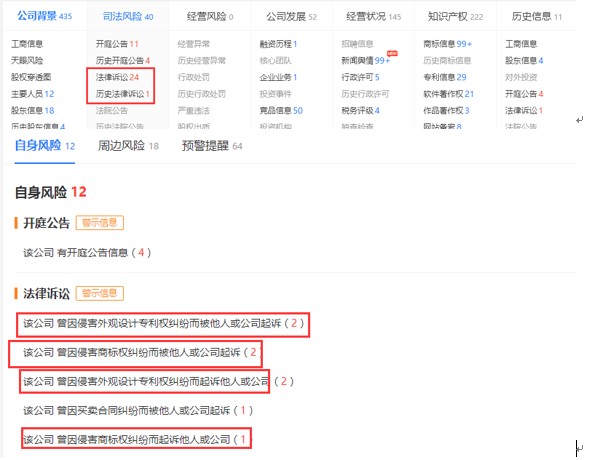This screenshot has height=460, width=608.
Task: Switch to the 自身风险 12 tab
Action: [45, 145]
